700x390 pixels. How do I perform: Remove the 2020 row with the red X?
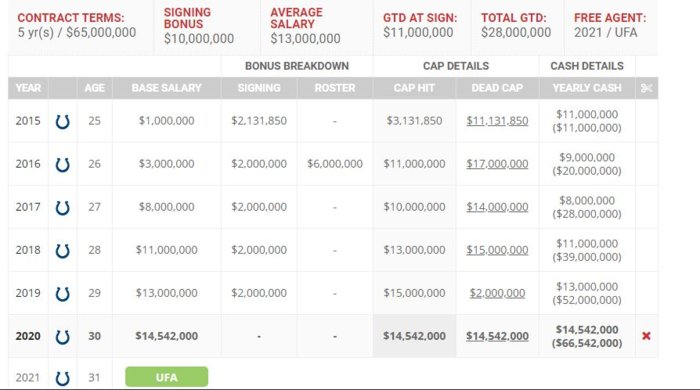646,336
